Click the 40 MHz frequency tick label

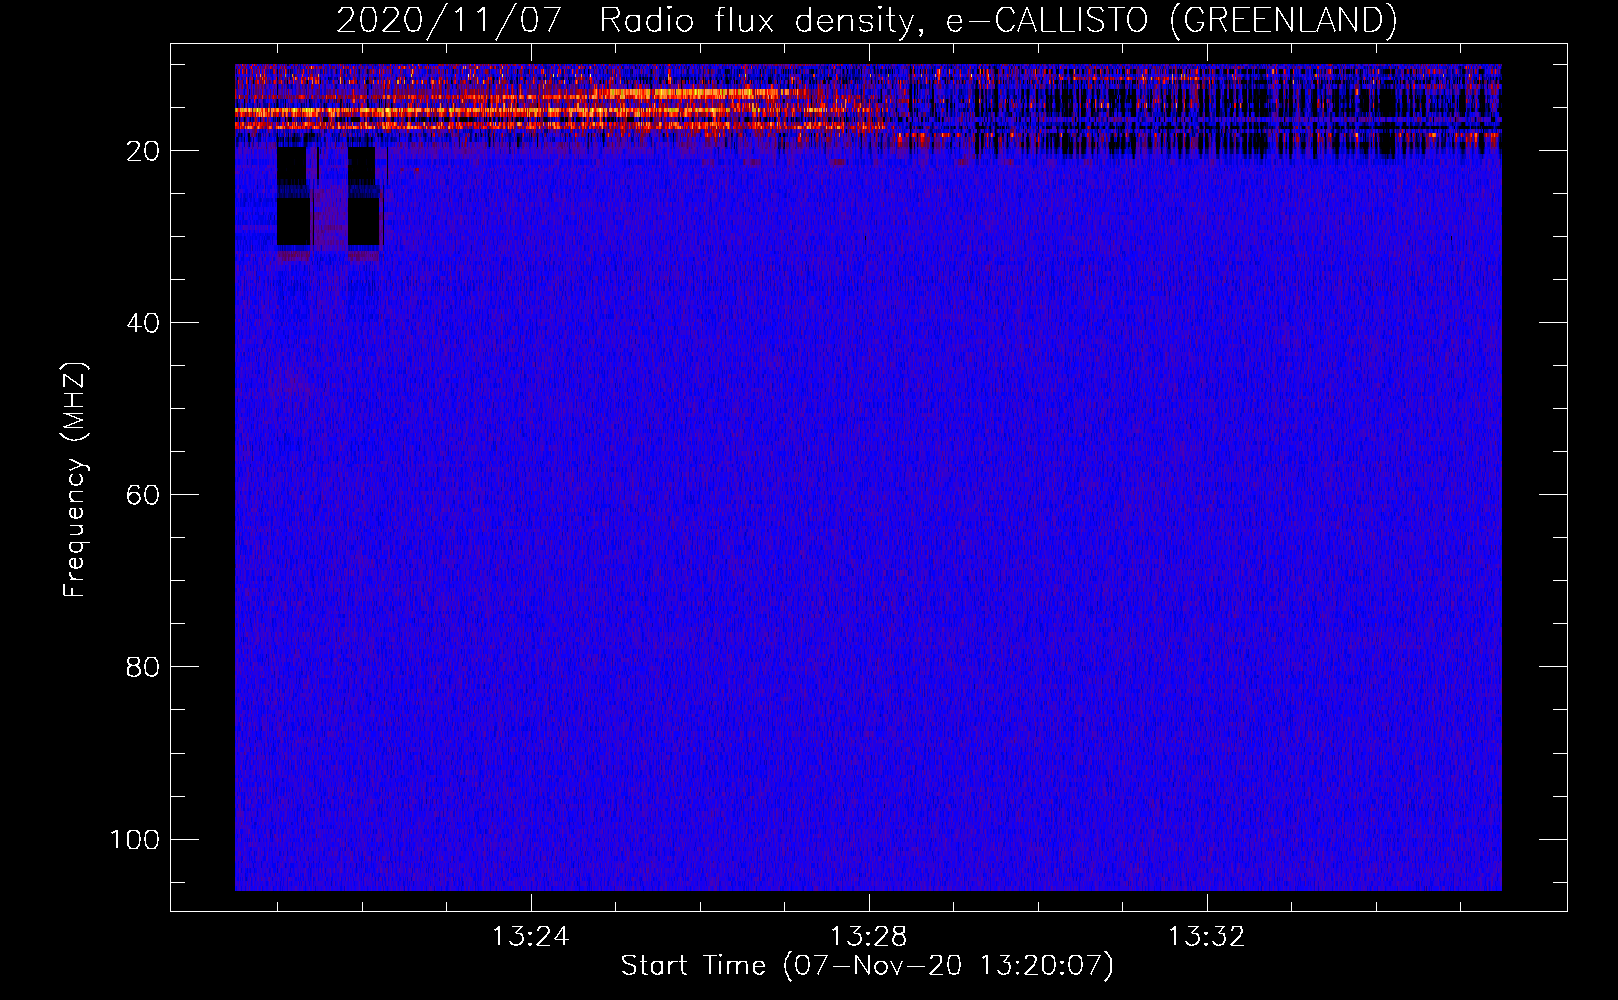143,323
